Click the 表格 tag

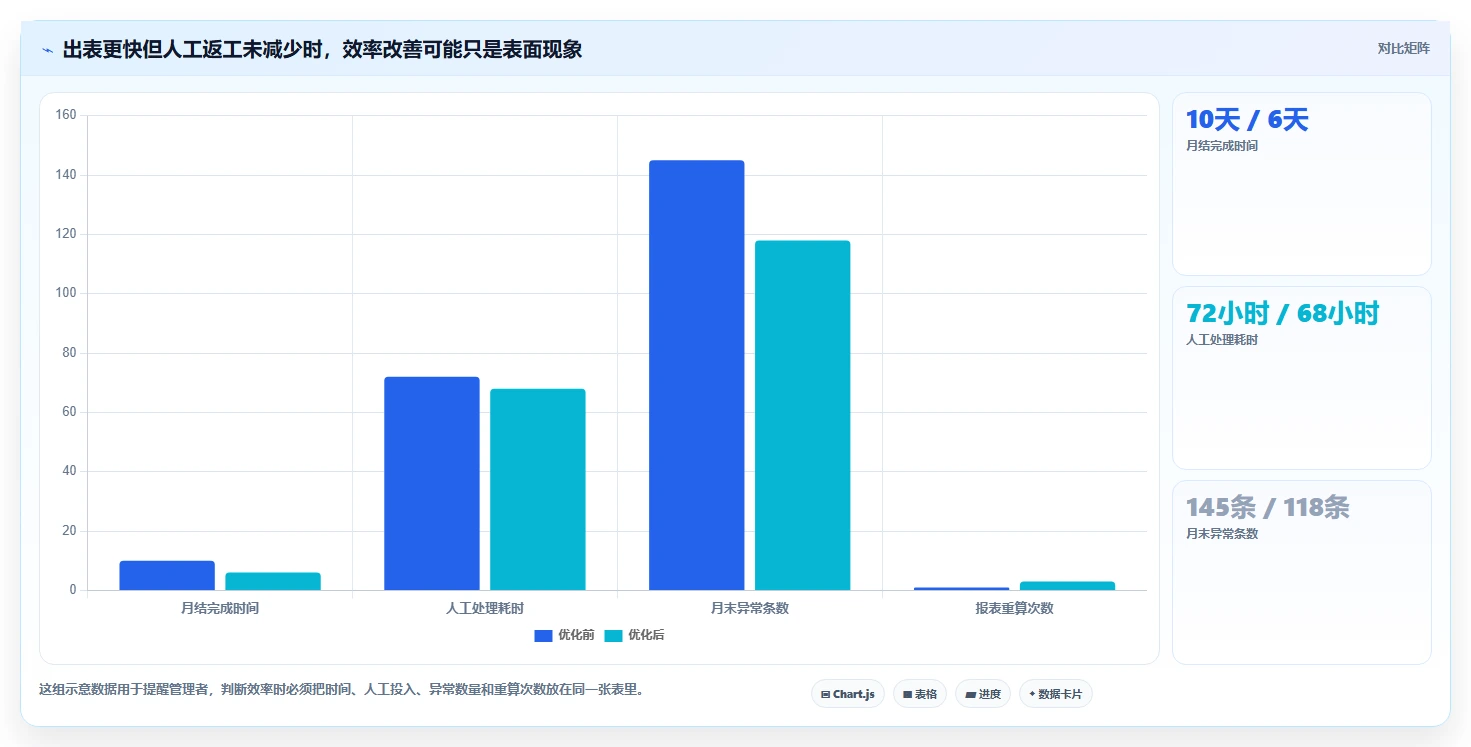coord(919,694)
